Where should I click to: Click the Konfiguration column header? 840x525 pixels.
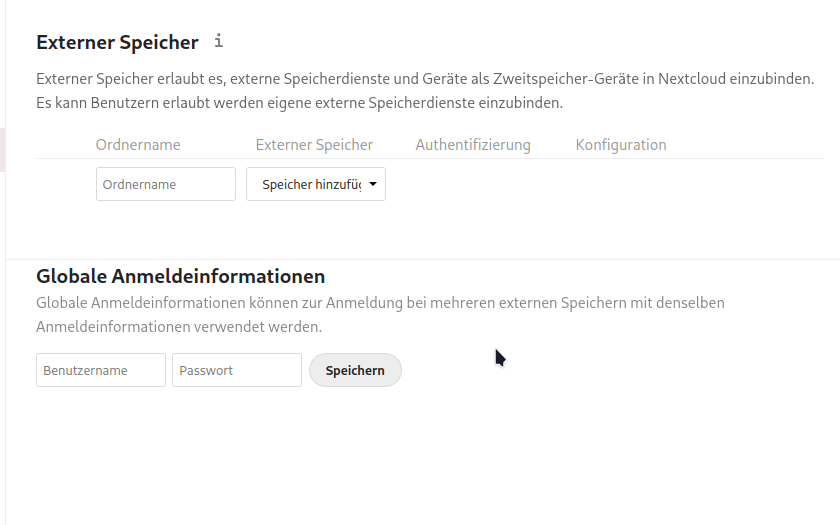point(621,145)
